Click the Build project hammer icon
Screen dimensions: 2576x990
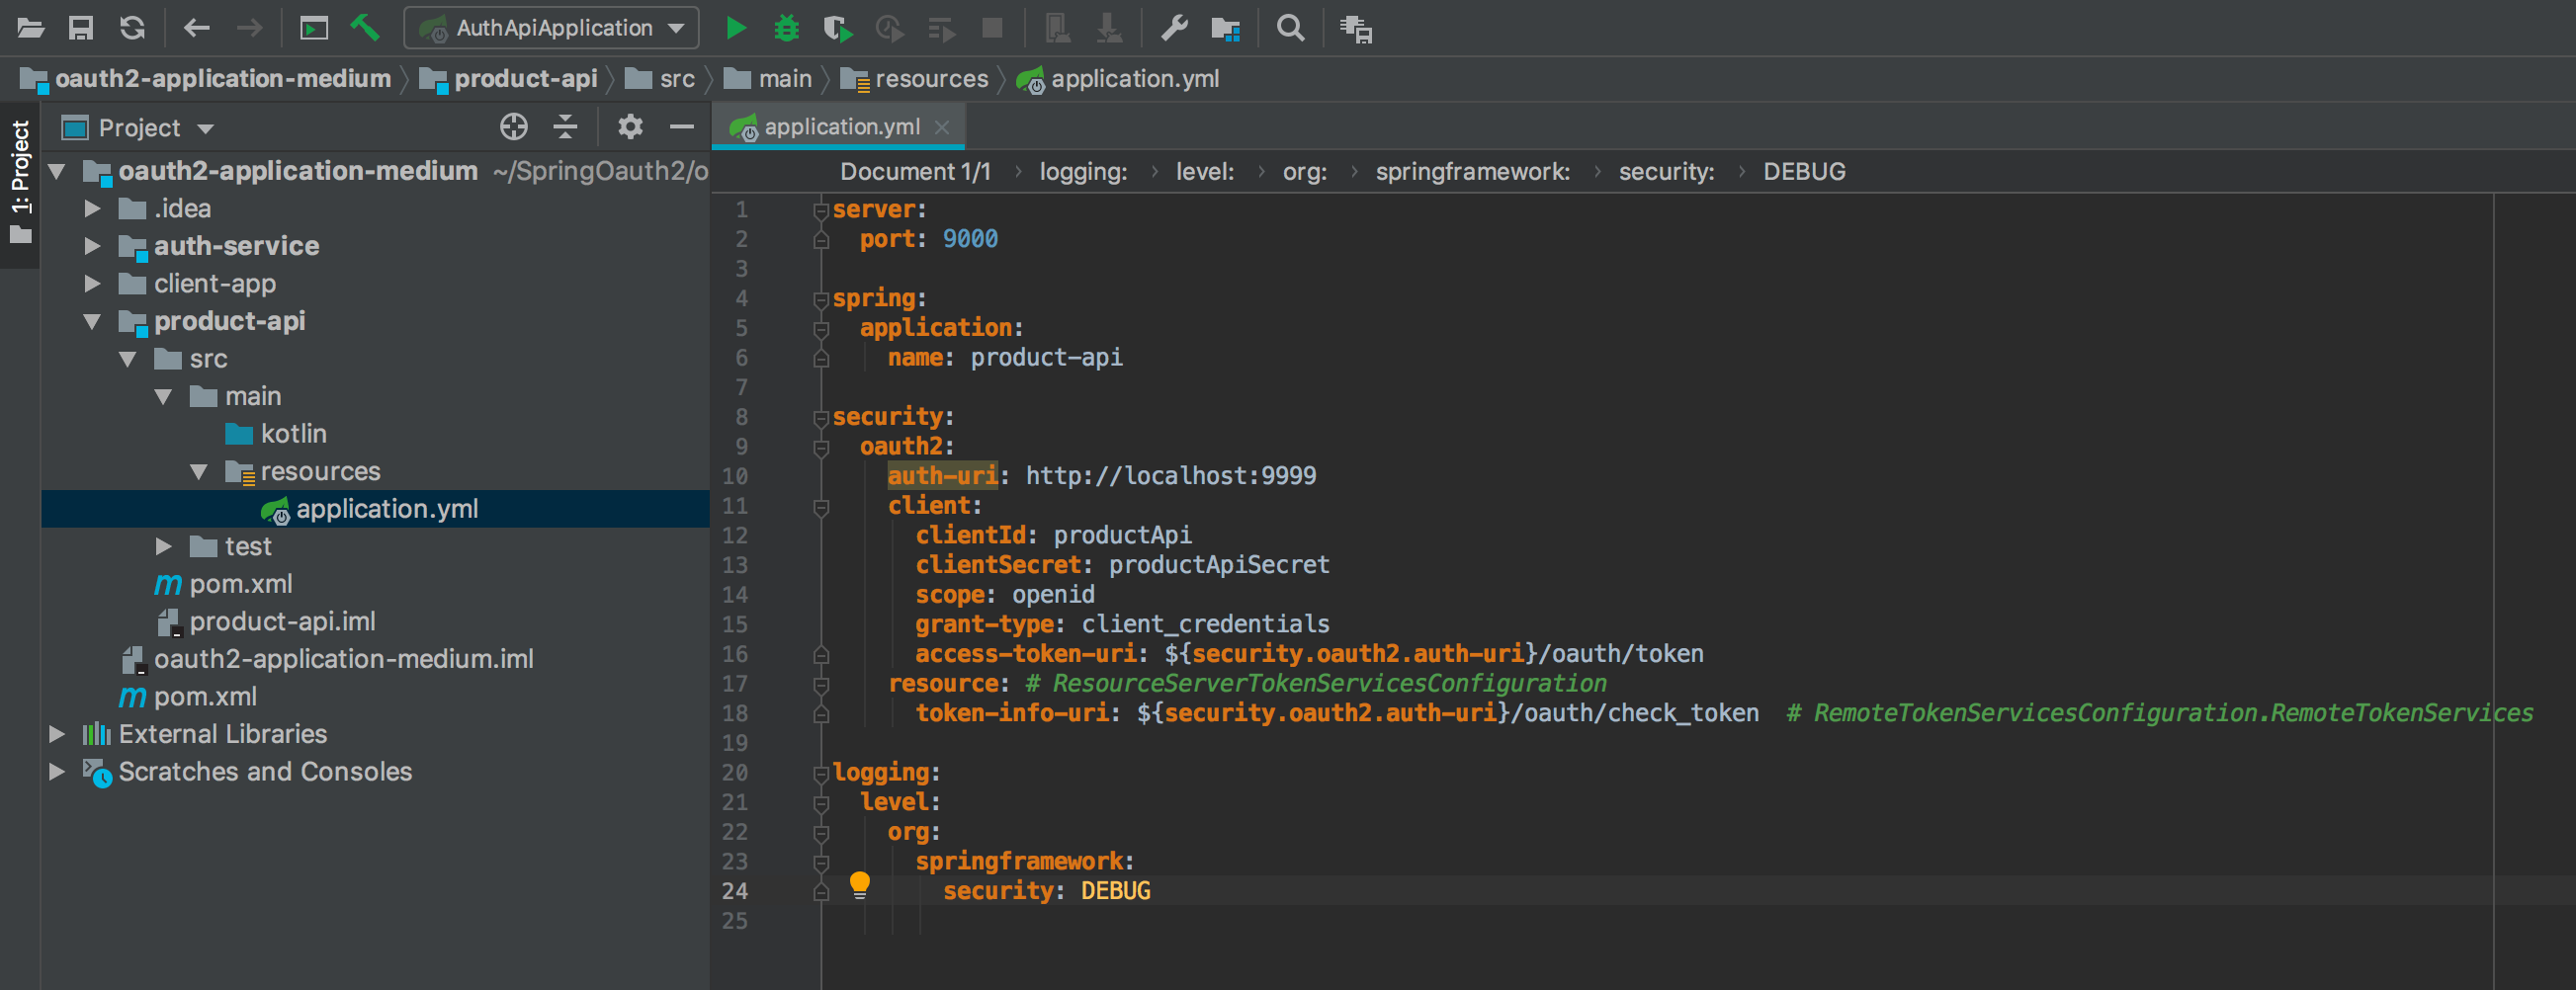365,28
